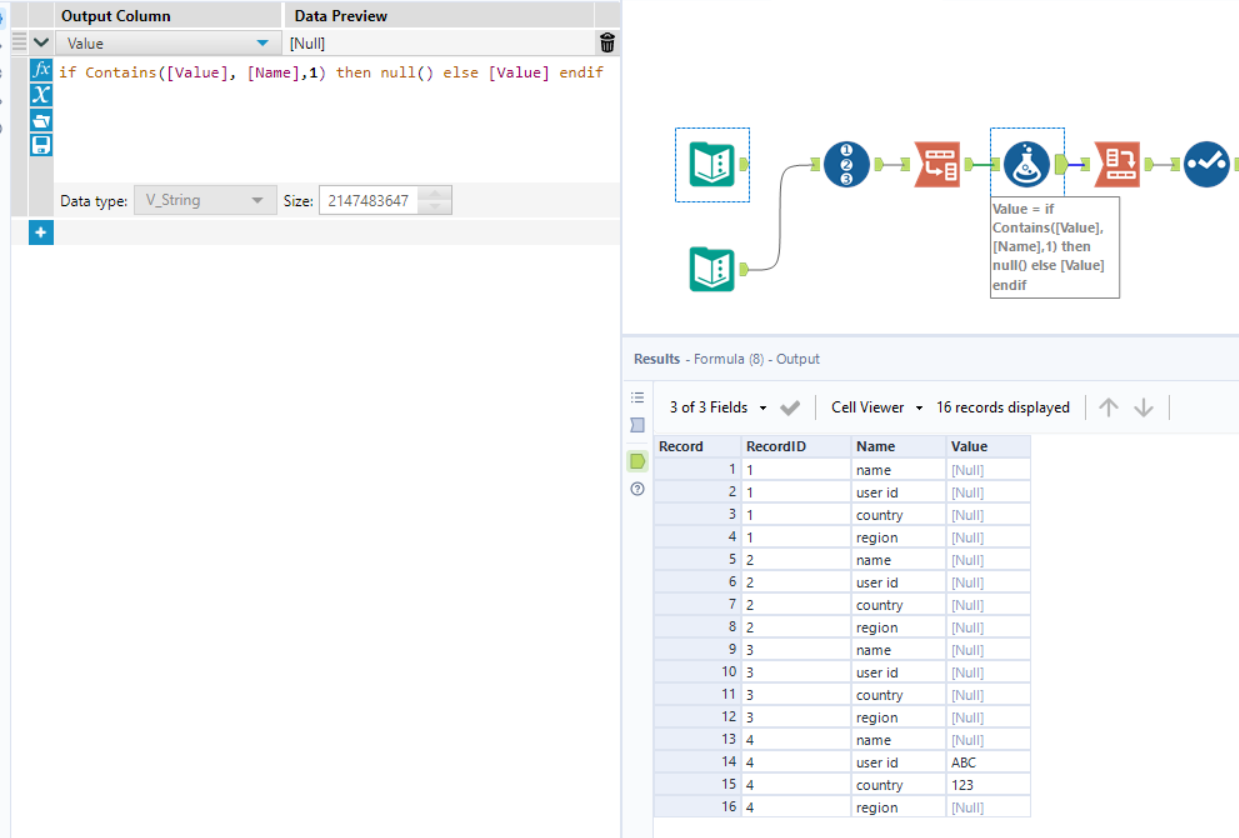
Task: Open the Data type V_String dropdown
Action: [257, 200]
